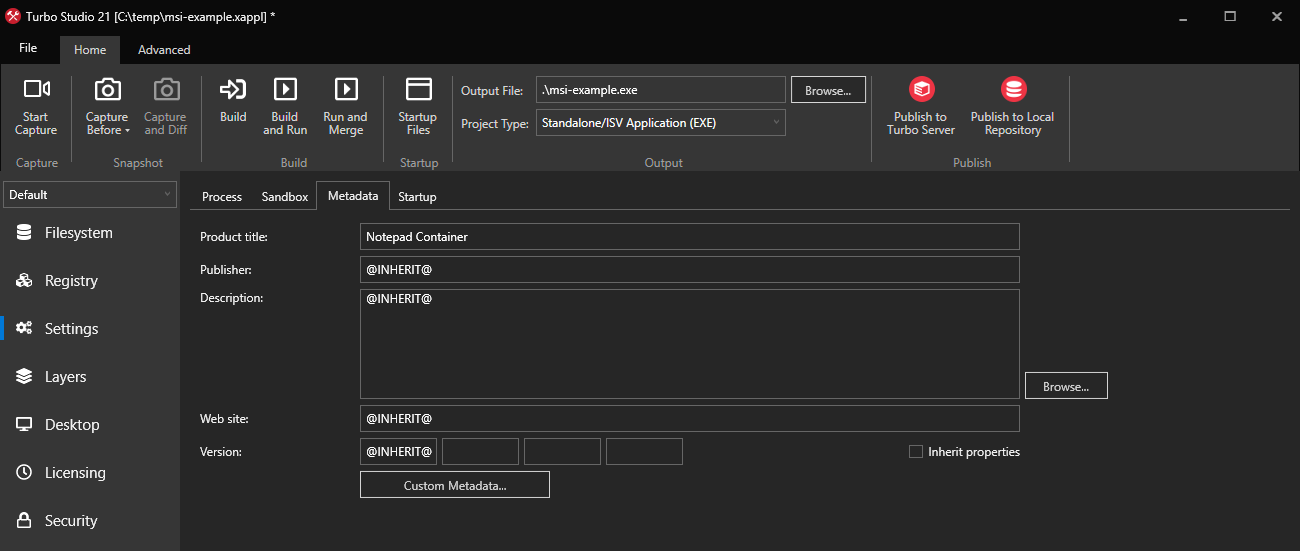Click into the Product title field
1300x551 pixels.
[689, 237]
